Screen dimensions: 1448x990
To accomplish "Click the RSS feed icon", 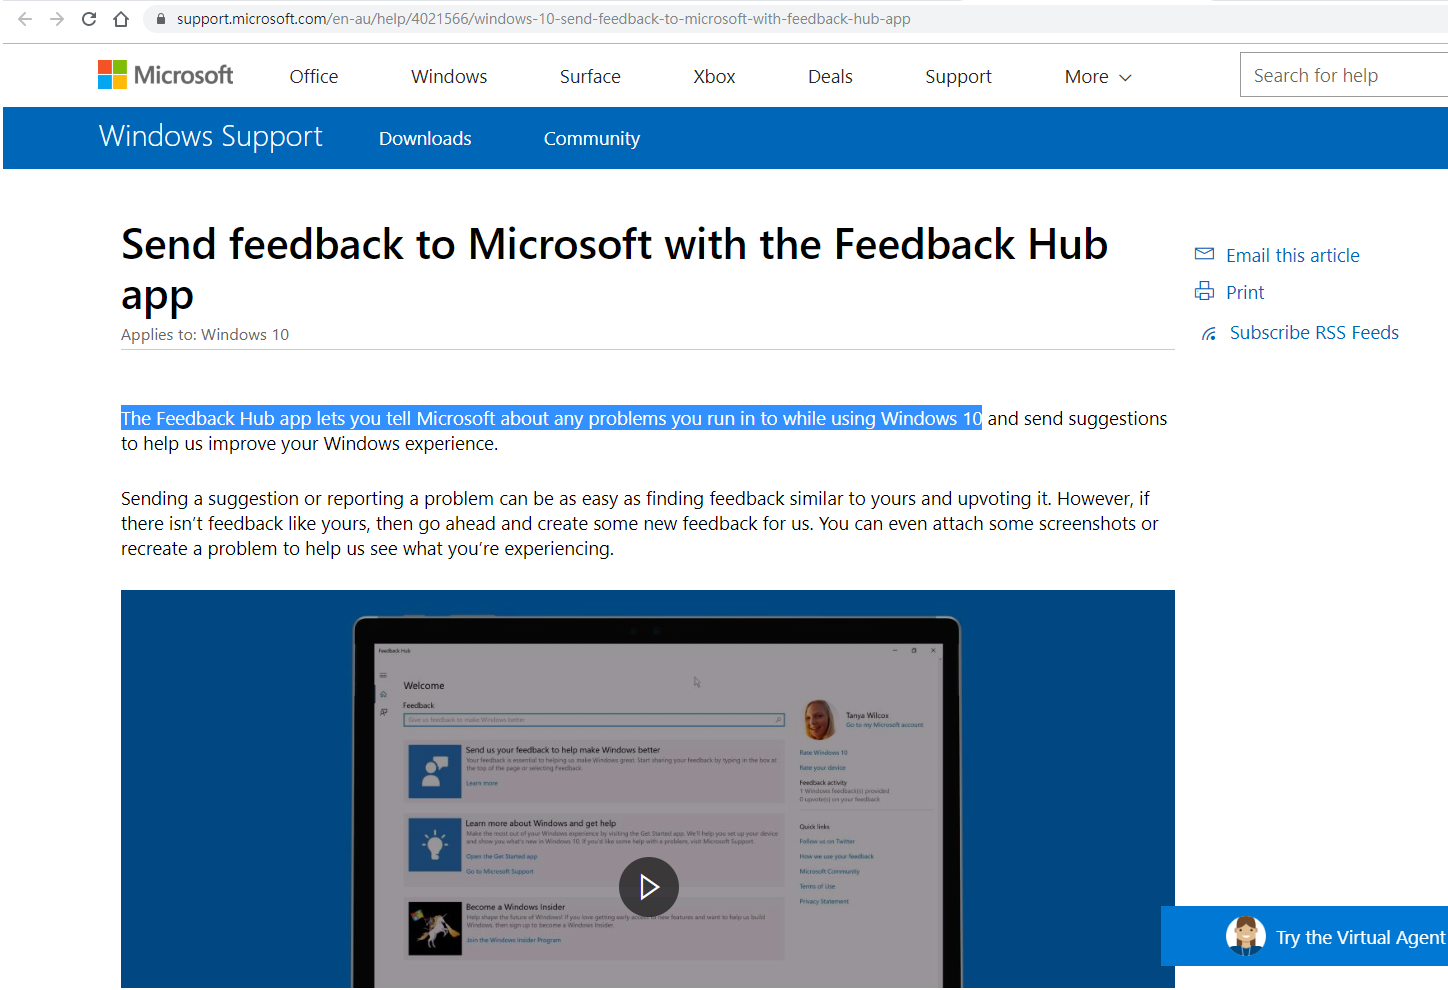I will (x=1209, y=334).
